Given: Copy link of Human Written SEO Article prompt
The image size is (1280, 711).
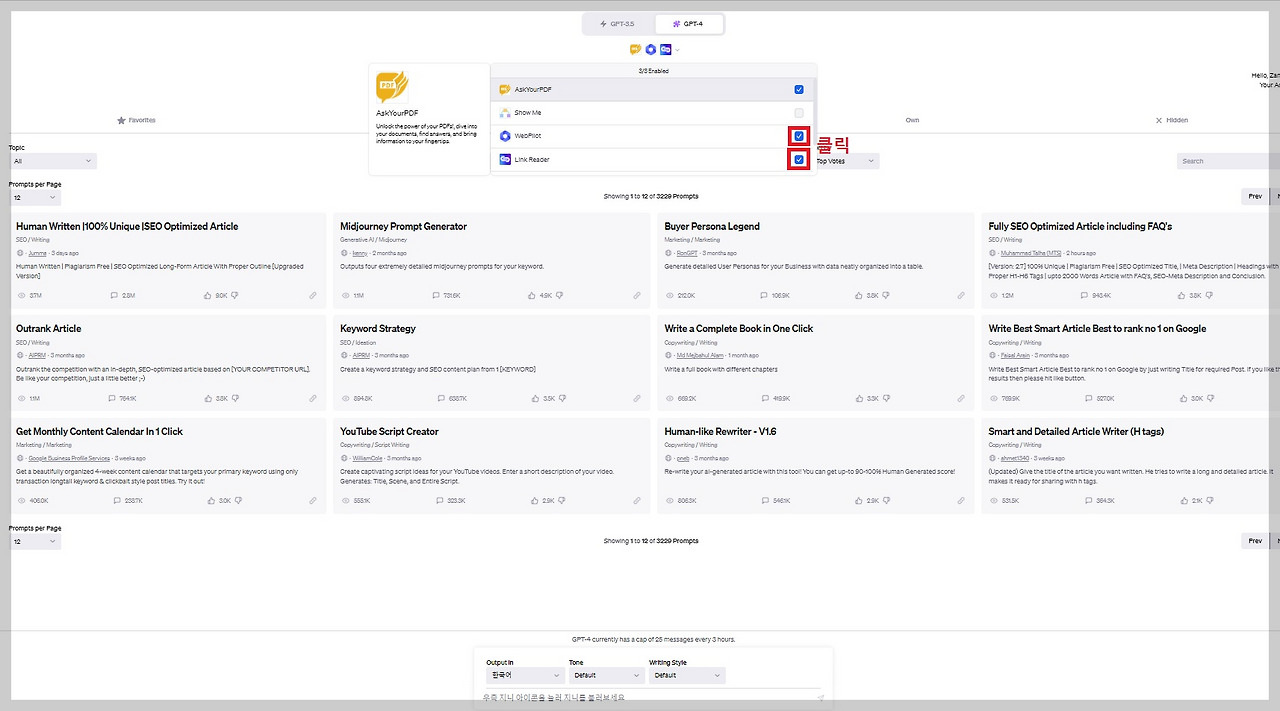Looking at the screenshot, I should [x=313, y=296].
